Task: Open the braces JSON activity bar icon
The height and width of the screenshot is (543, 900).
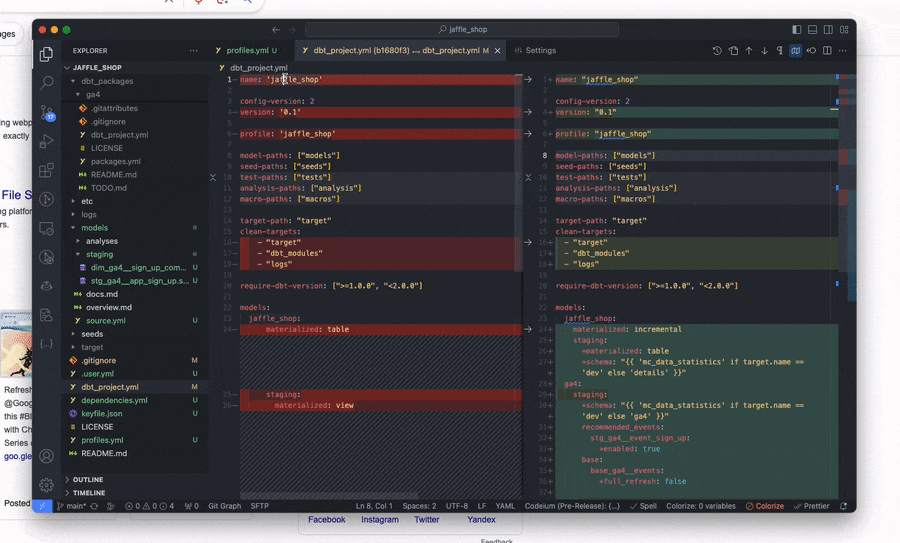Action: point(46,344)
